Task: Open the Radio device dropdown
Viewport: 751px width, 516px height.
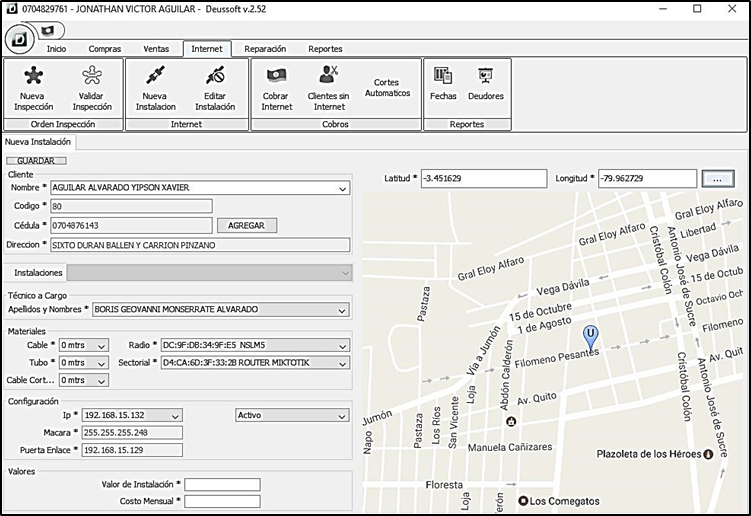Action: click(x=343, y=345)
